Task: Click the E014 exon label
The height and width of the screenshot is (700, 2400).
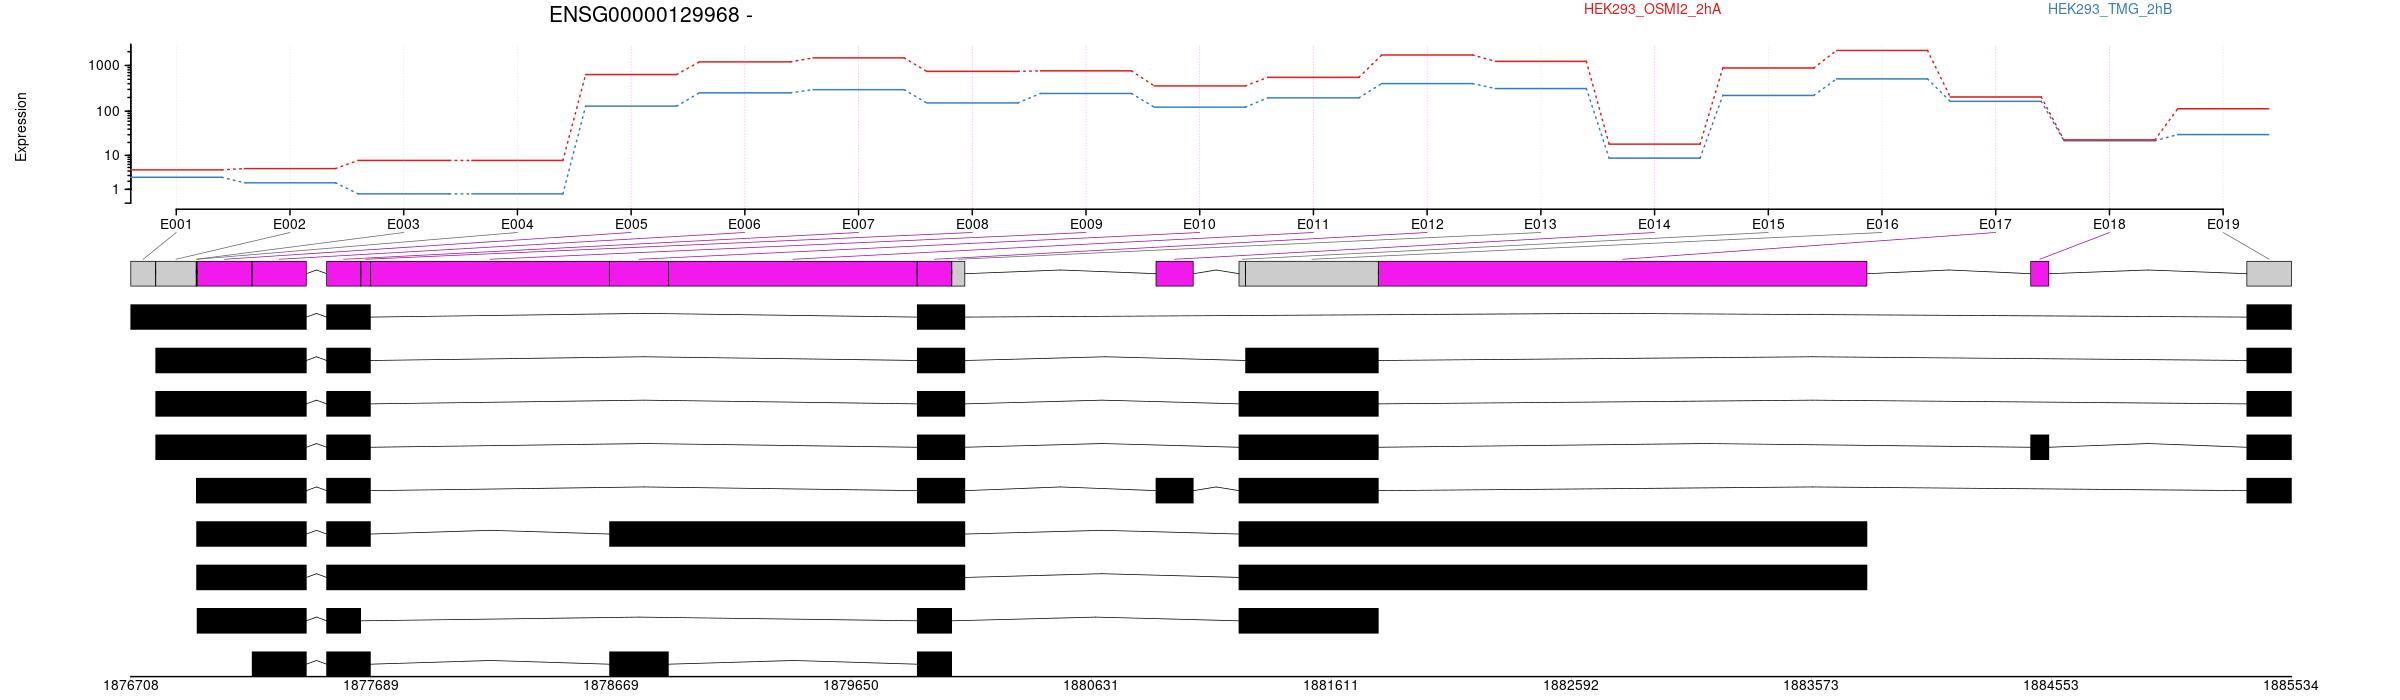Action: pos(1654,225)
